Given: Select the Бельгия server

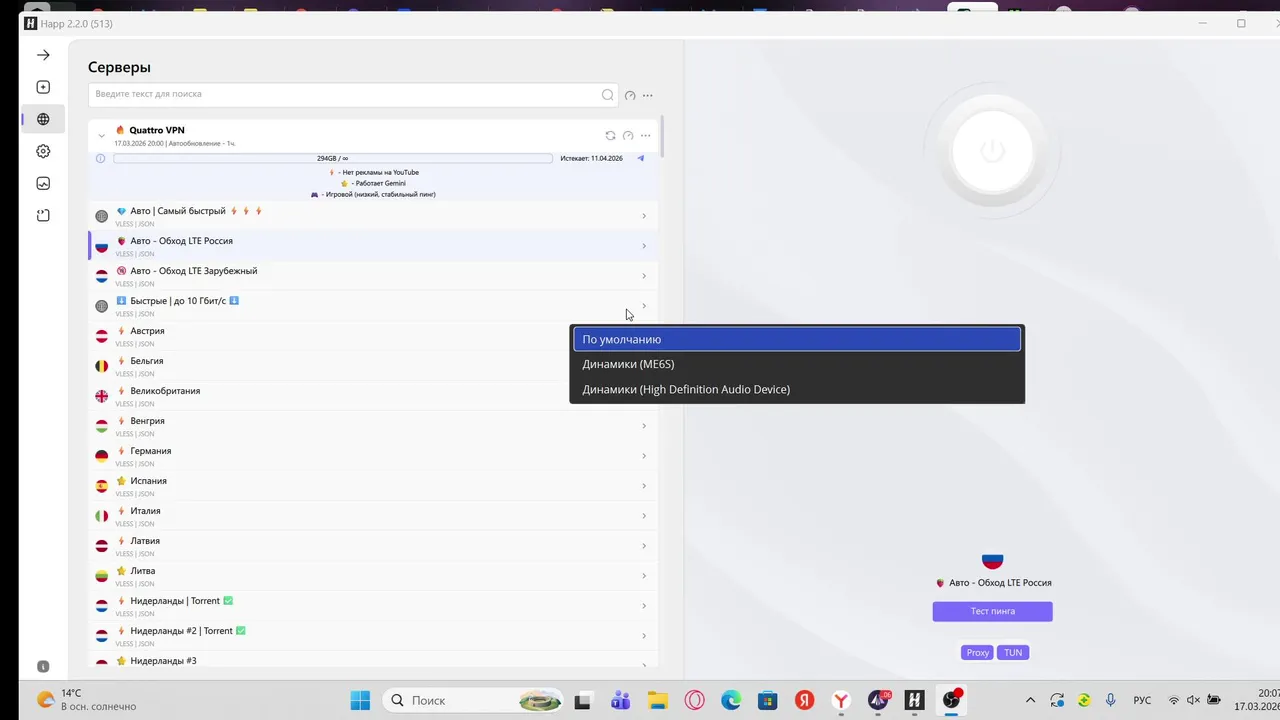Looking at the screenshot, I should pyautogui.click(x=373, y=366).
